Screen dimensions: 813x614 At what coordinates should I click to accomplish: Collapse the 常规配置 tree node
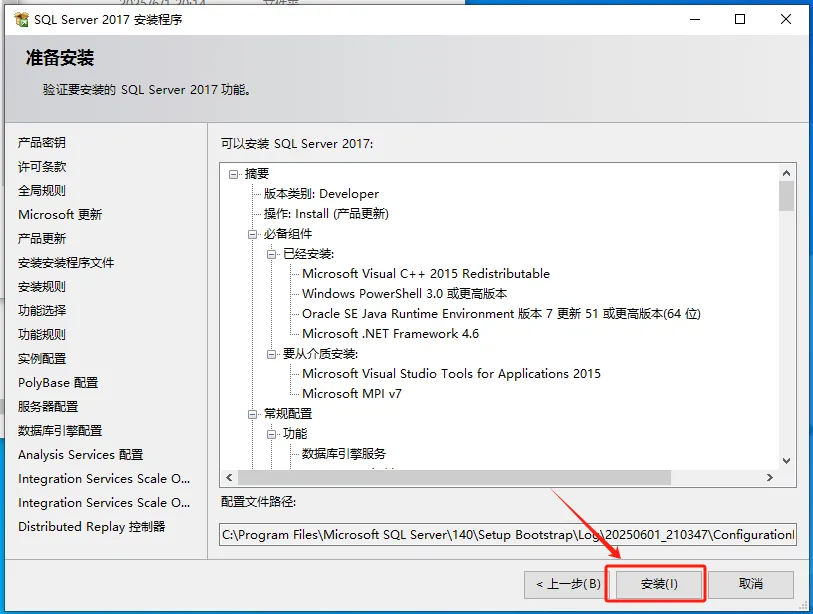253,414
